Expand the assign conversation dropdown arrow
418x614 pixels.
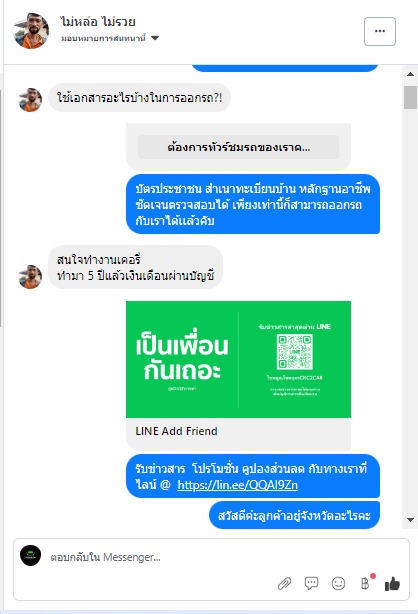[155, 38]
